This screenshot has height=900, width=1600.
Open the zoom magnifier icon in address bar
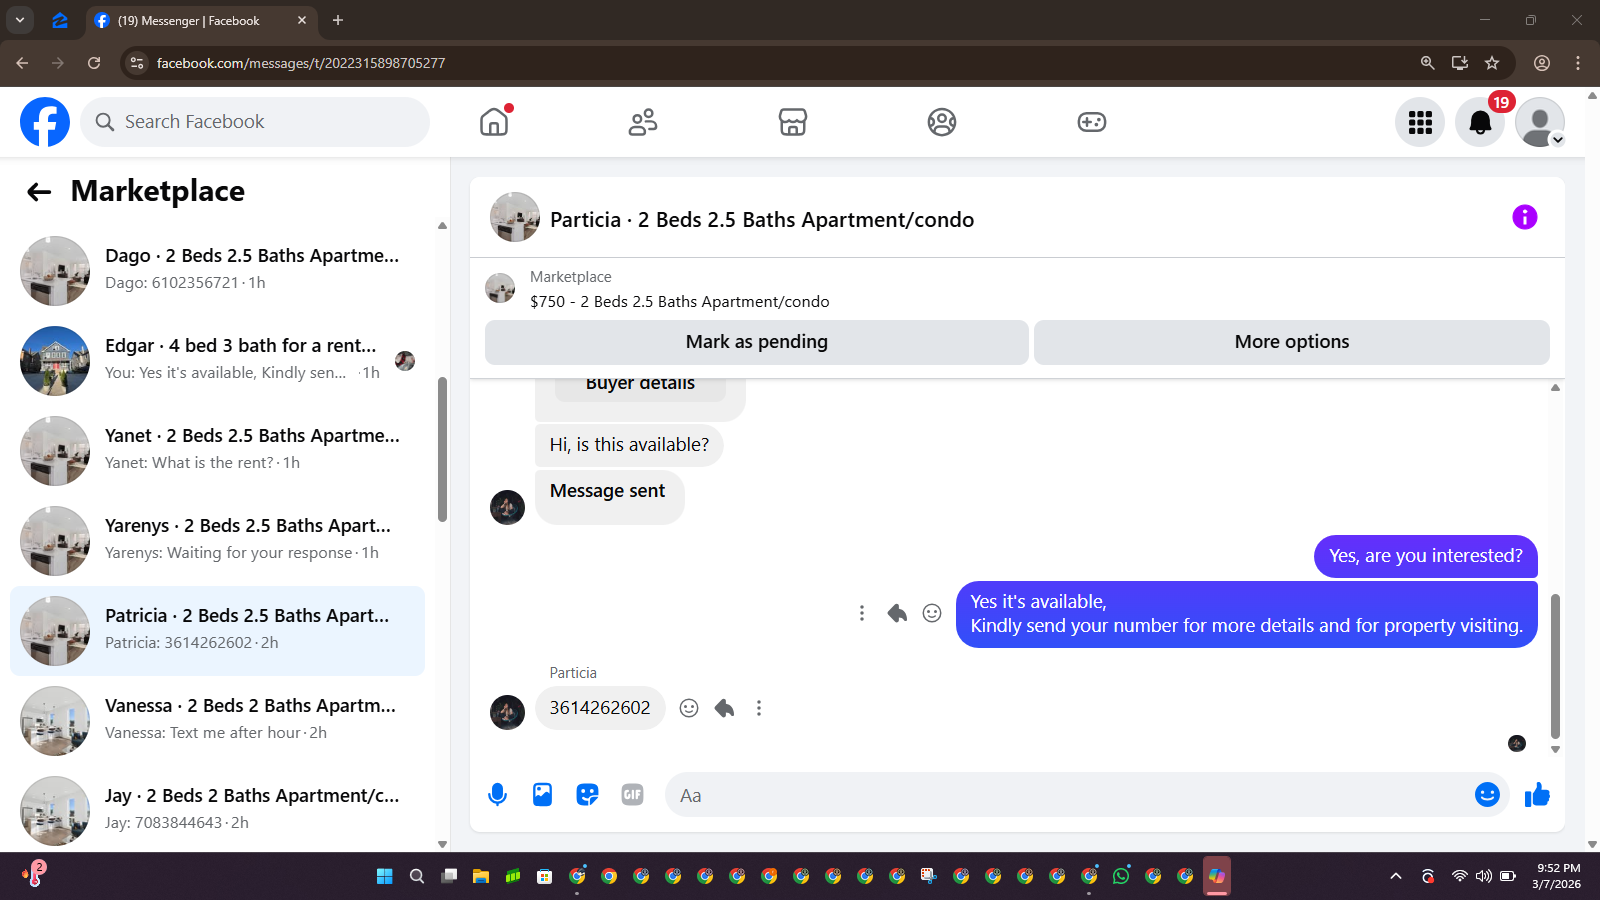1427,63
